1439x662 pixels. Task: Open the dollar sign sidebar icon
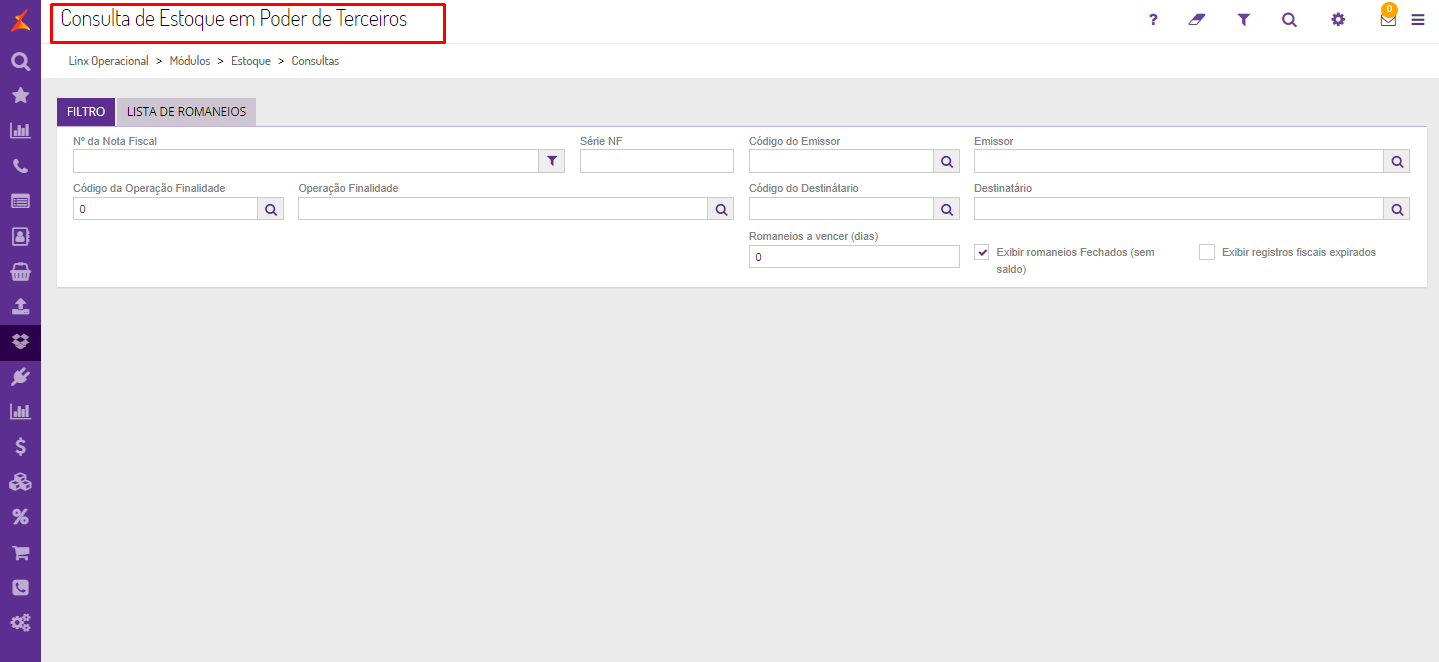(x=20, y=447)
